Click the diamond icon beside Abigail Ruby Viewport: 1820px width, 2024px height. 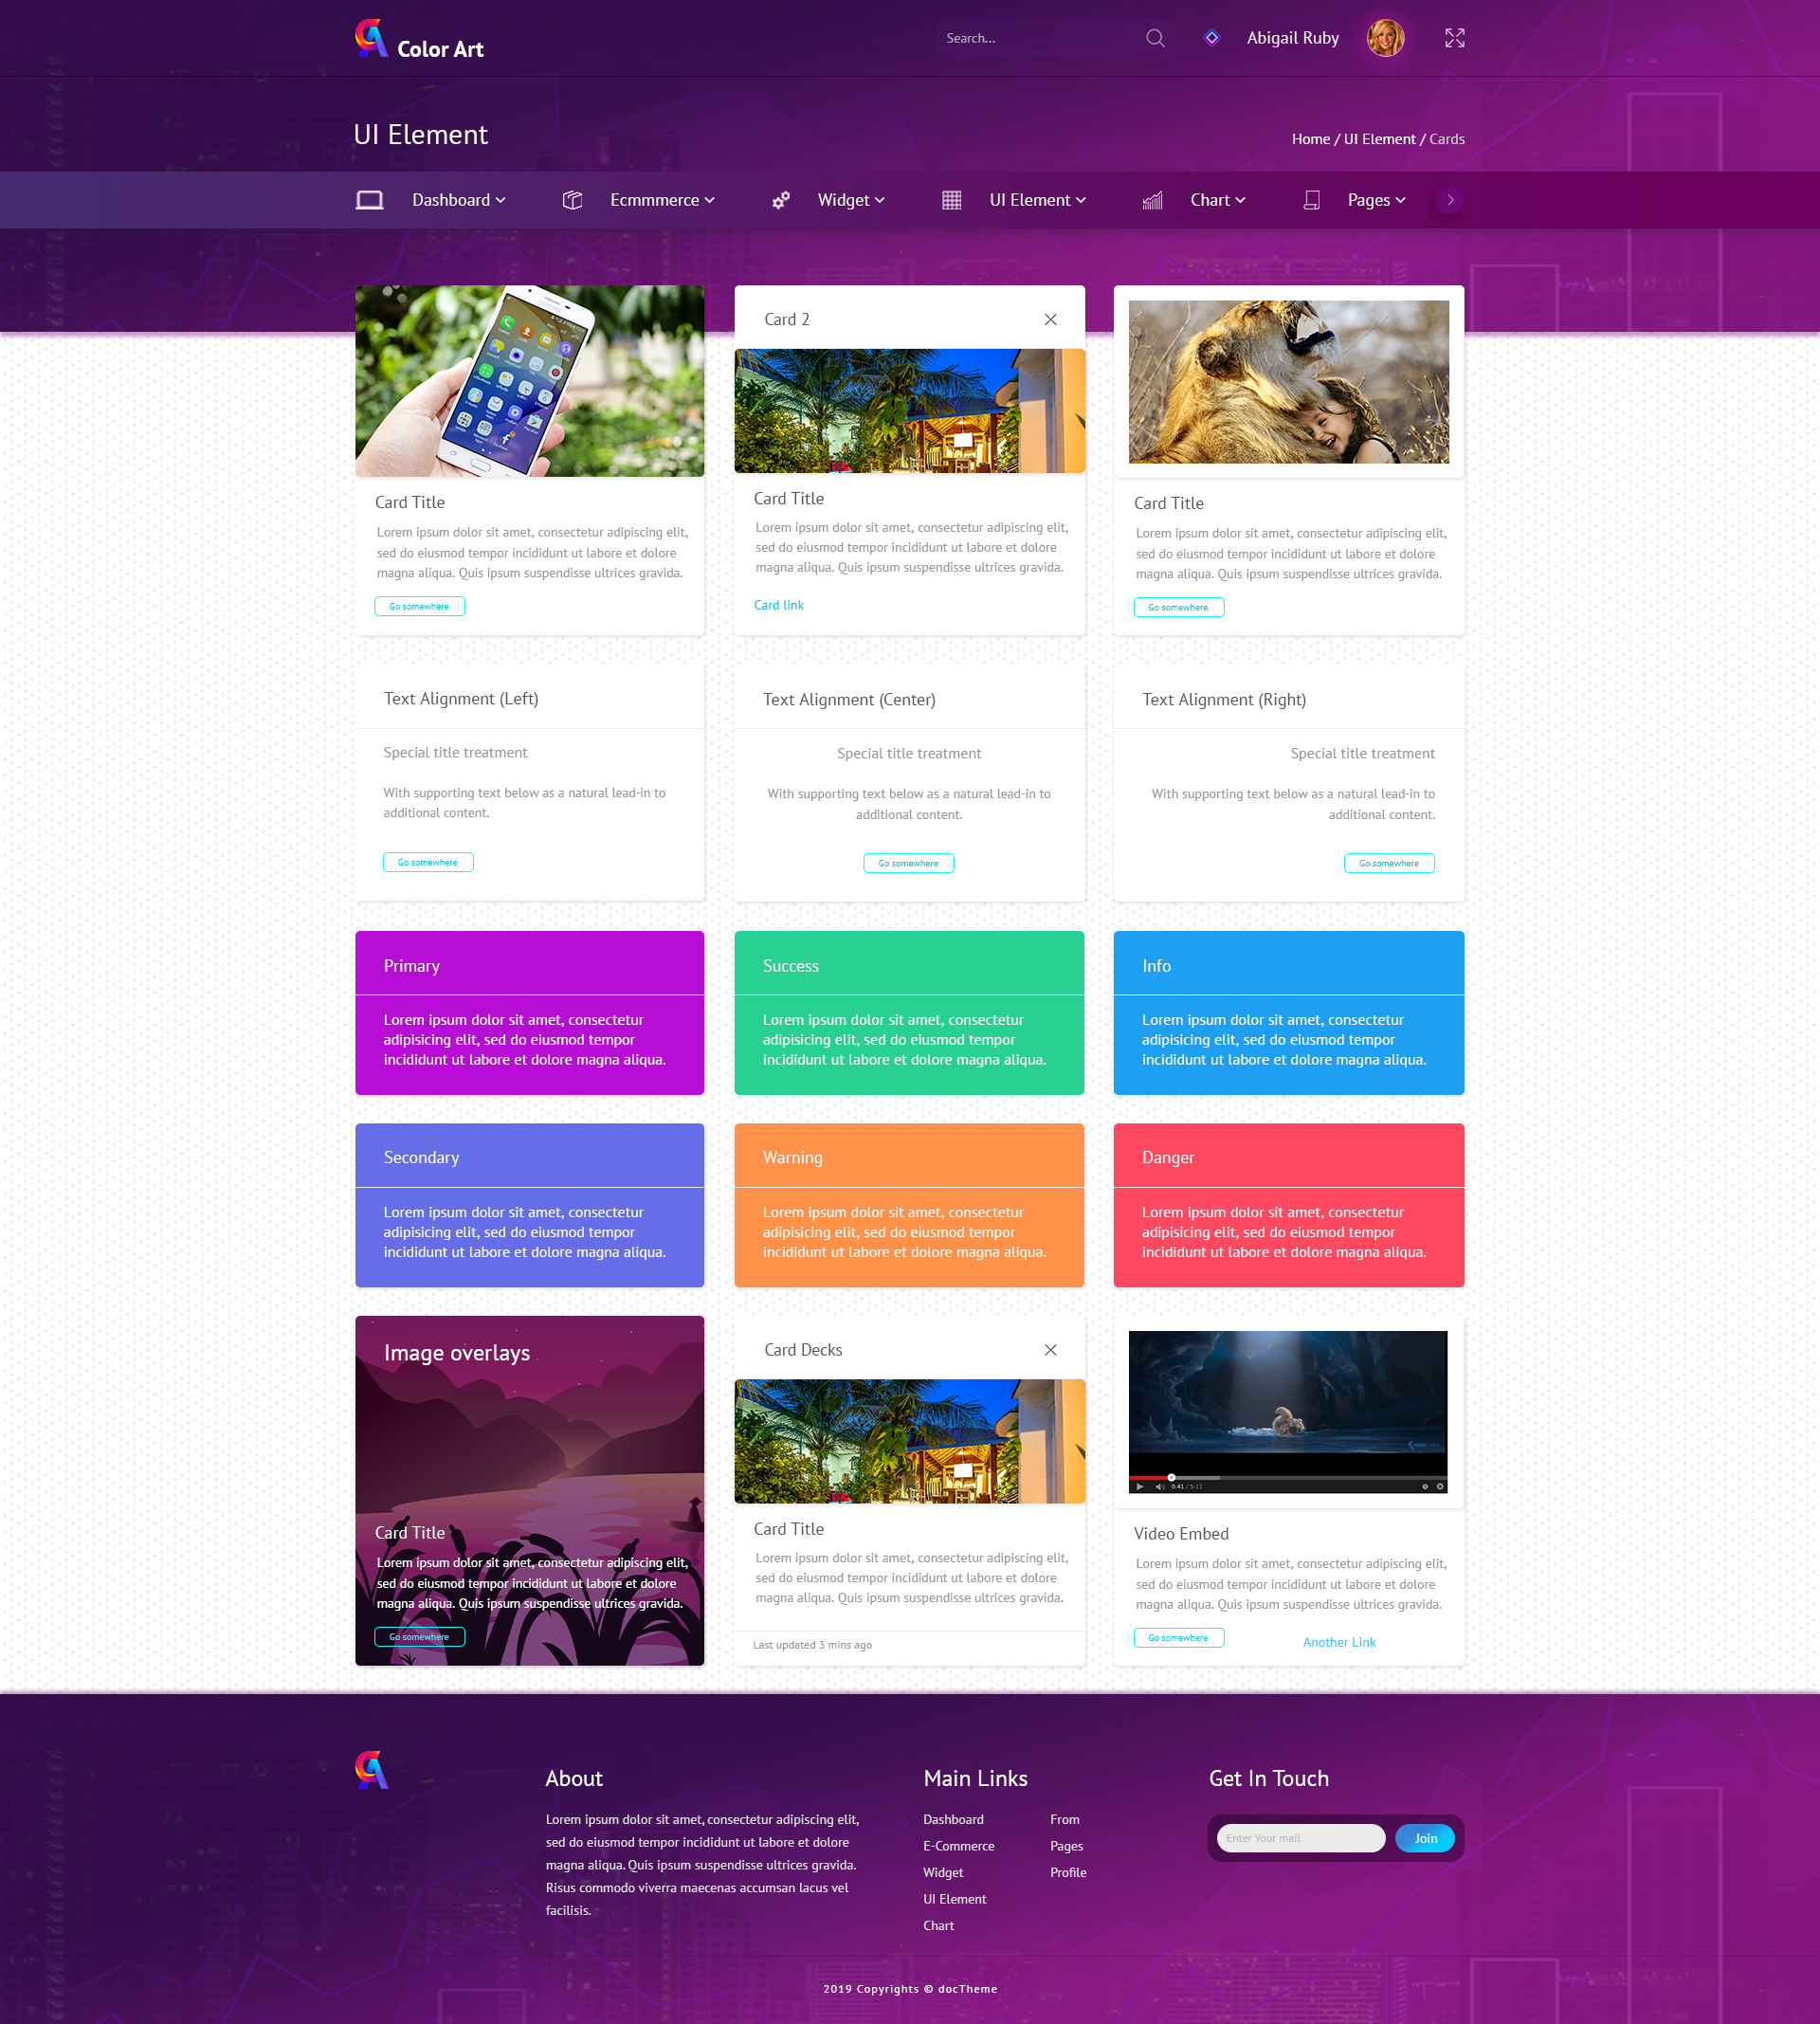1211,38
